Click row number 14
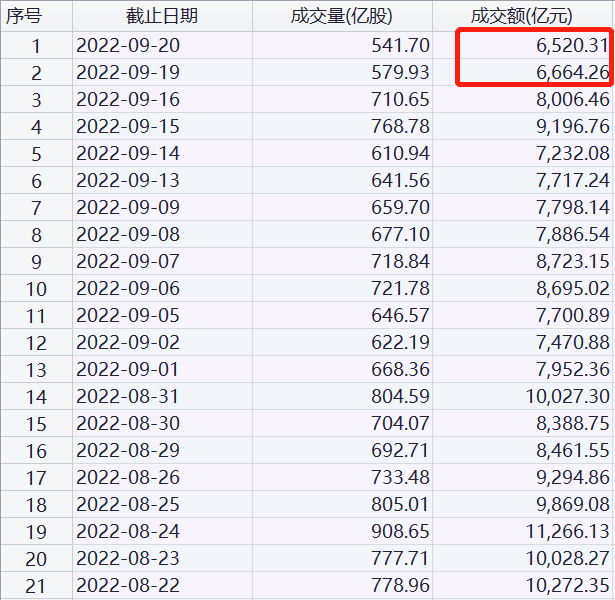Viewport: 615px width, 600px height. point(36,397)
